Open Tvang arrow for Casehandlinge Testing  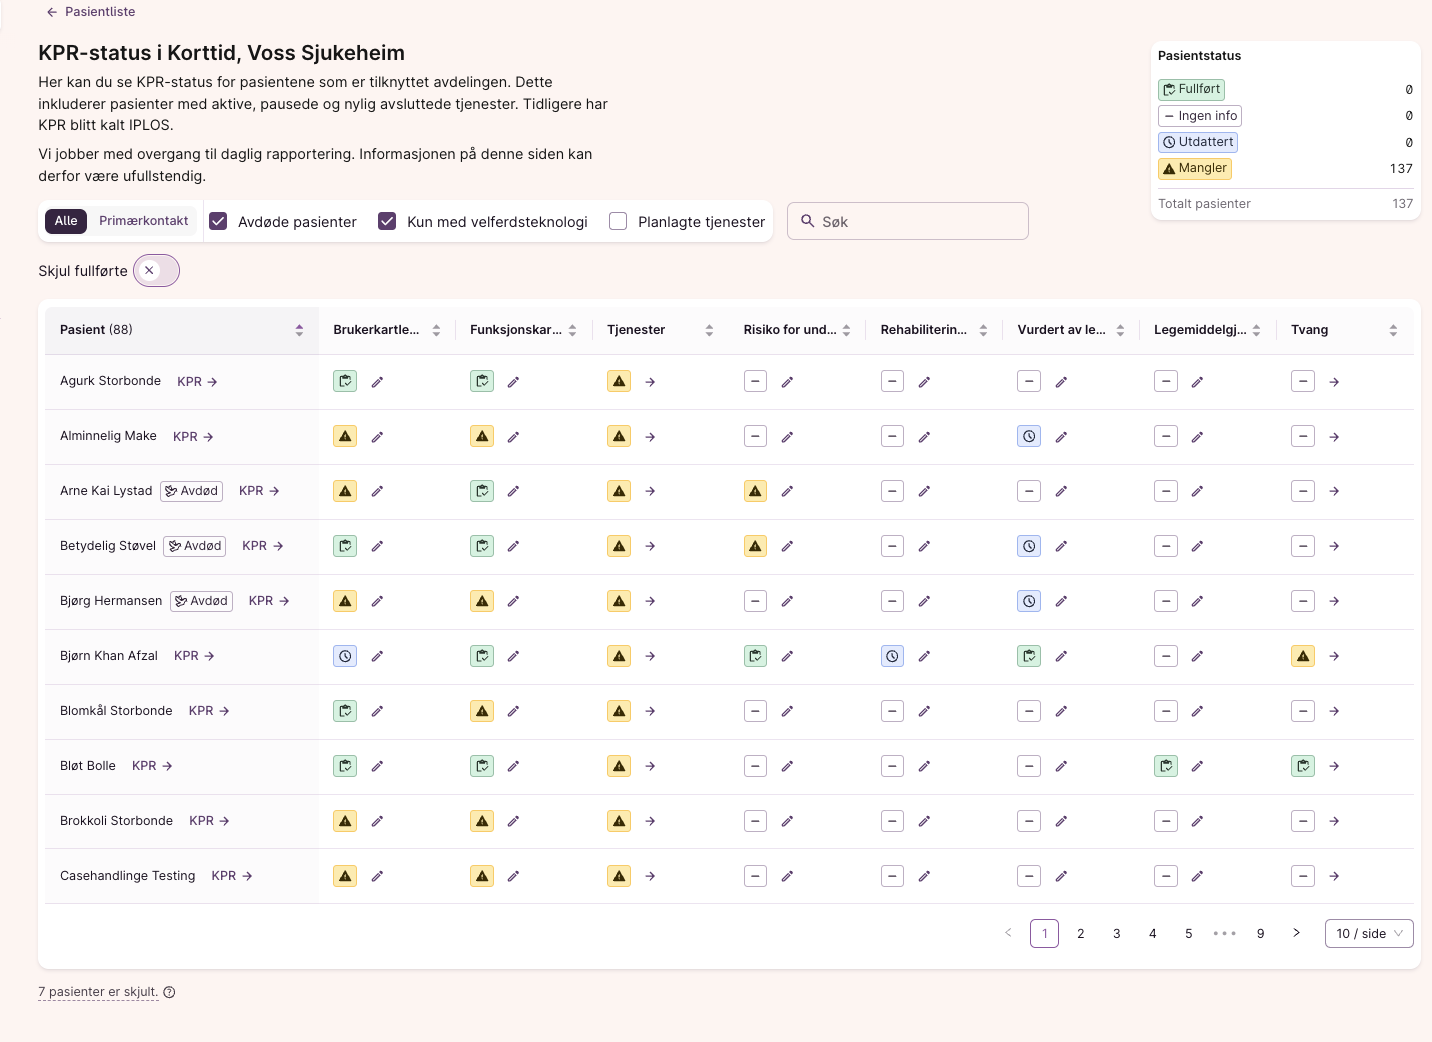click(1334, 876)
